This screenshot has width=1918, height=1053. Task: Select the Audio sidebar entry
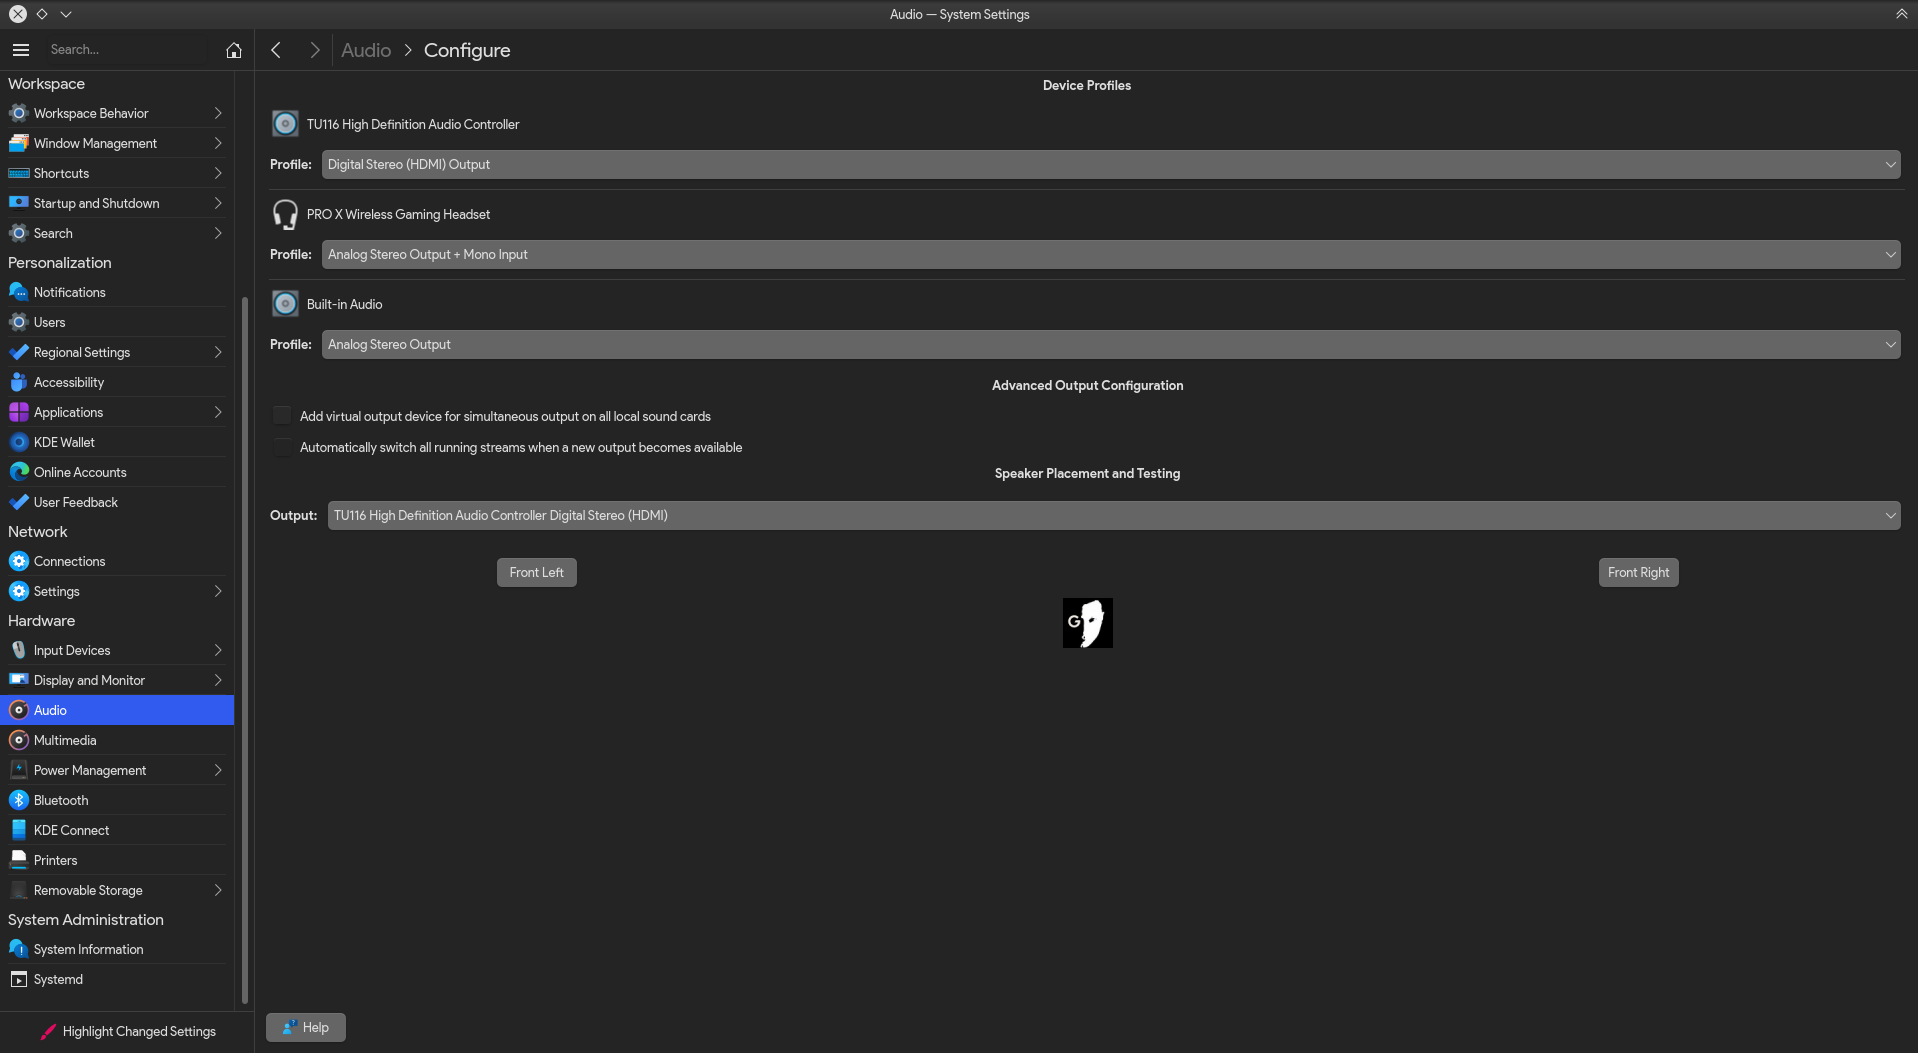click(x=117, y=710)
